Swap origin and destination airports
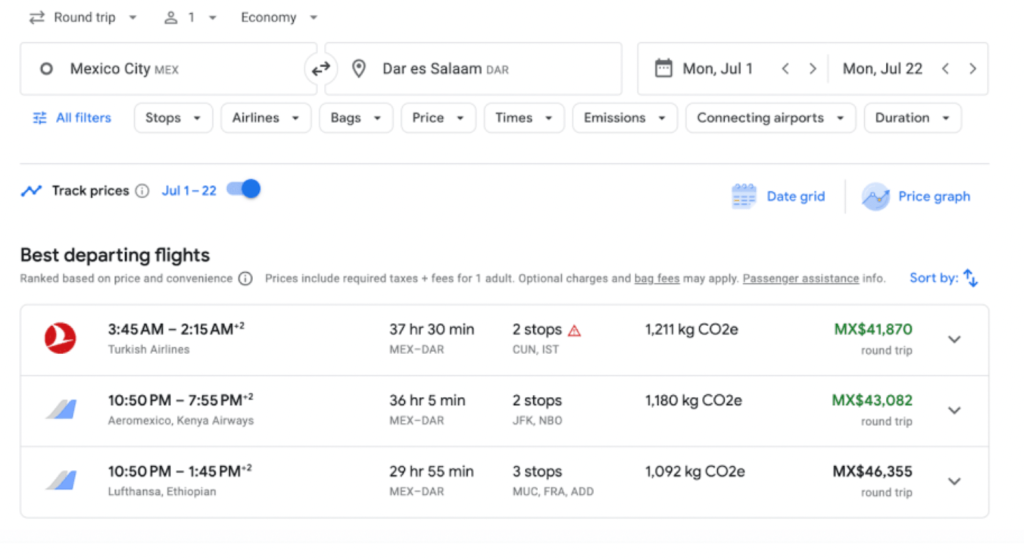 point(320,69)
